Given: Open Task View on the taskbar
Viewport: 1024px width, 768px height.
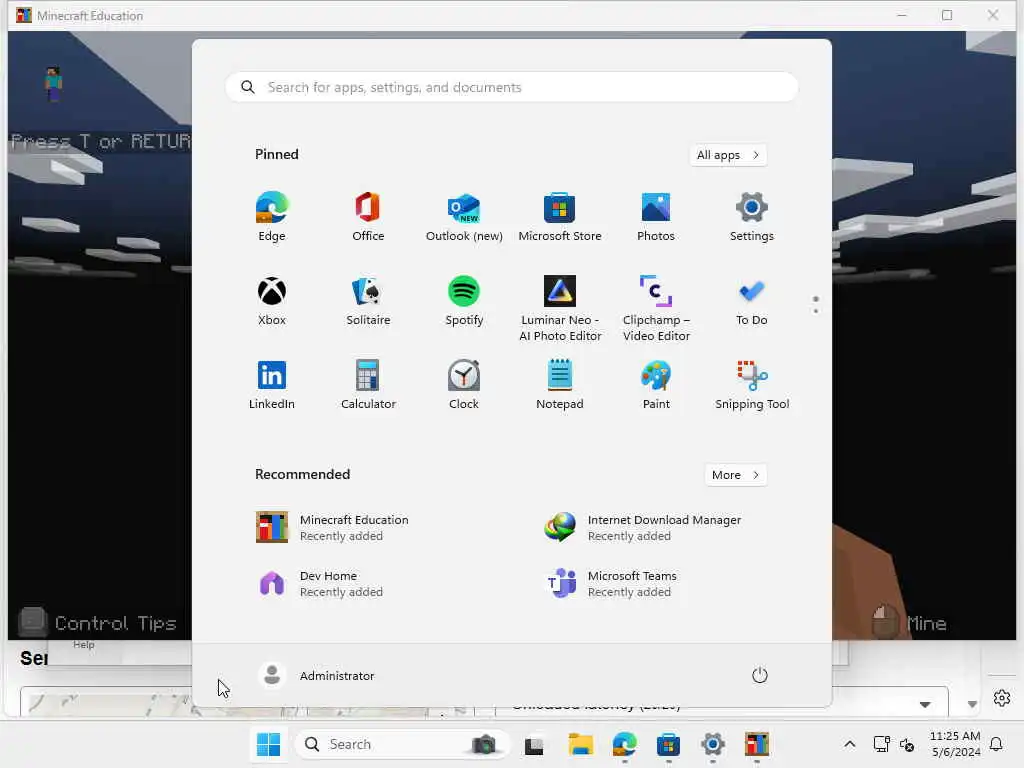Looking at the screenshot, I should (x=534, y=744).
